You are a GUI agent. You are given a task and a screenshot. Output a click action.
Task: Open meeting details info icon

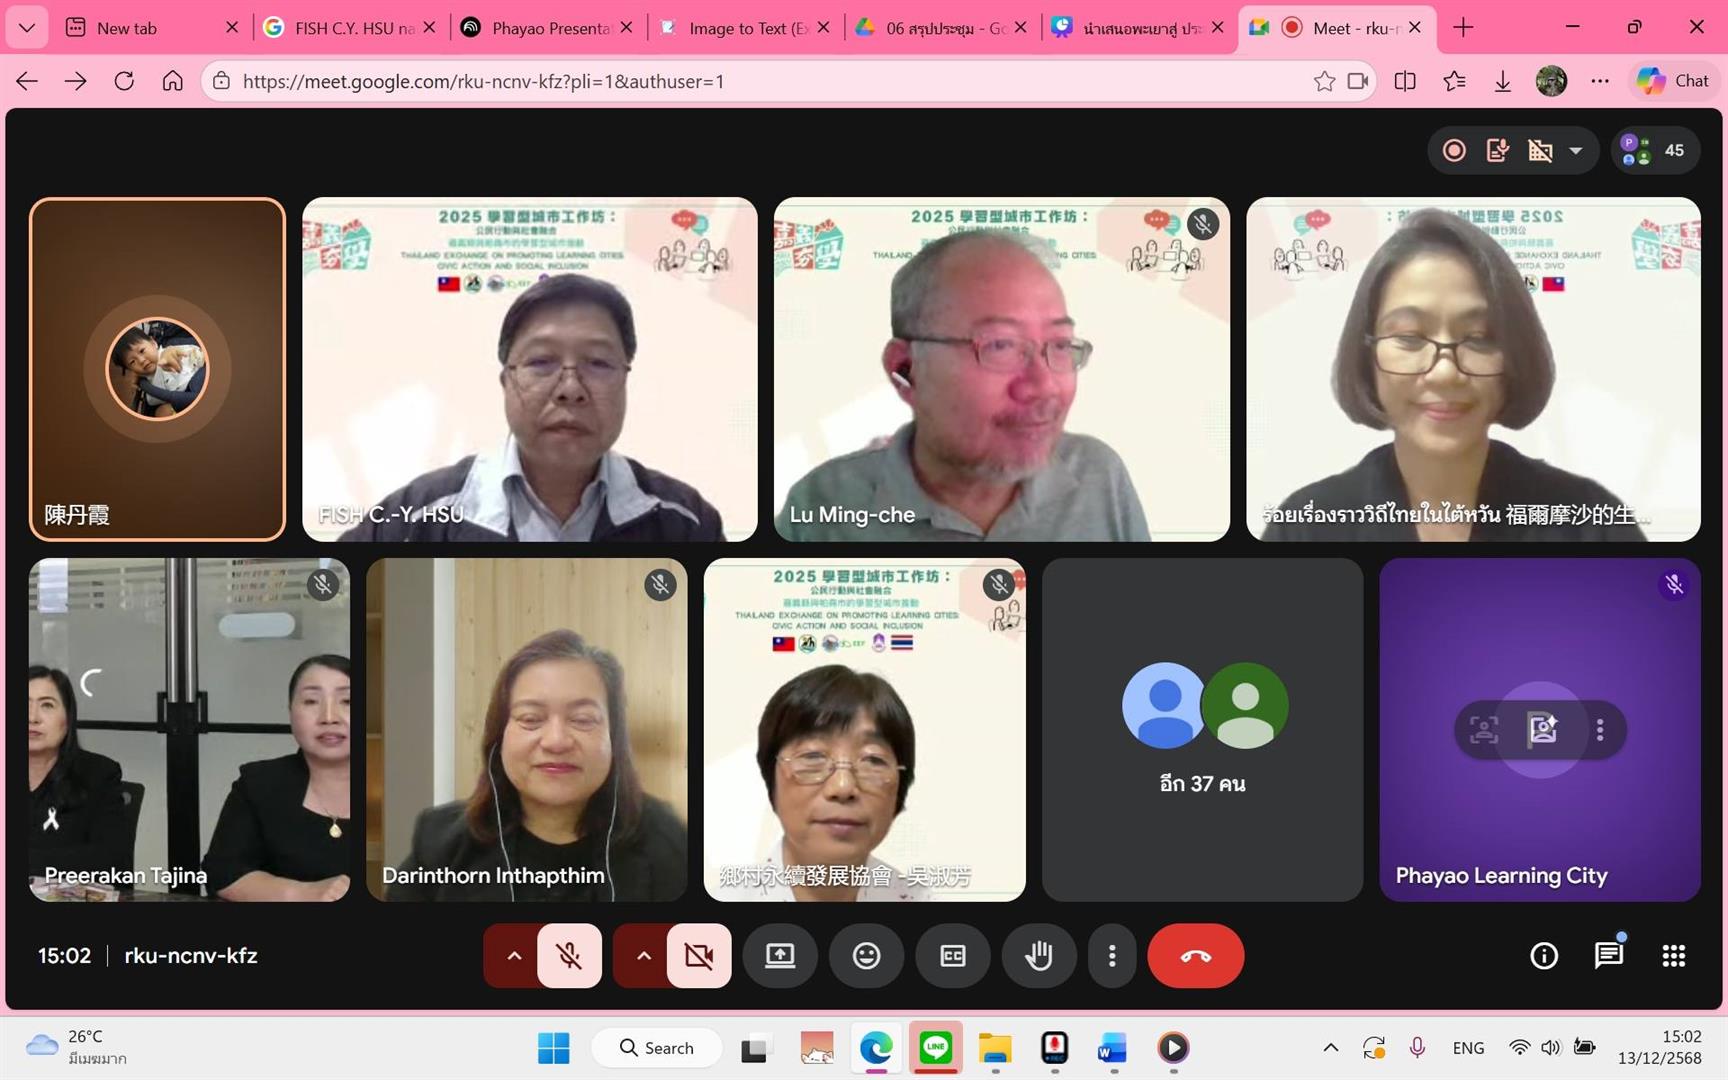1544,956
